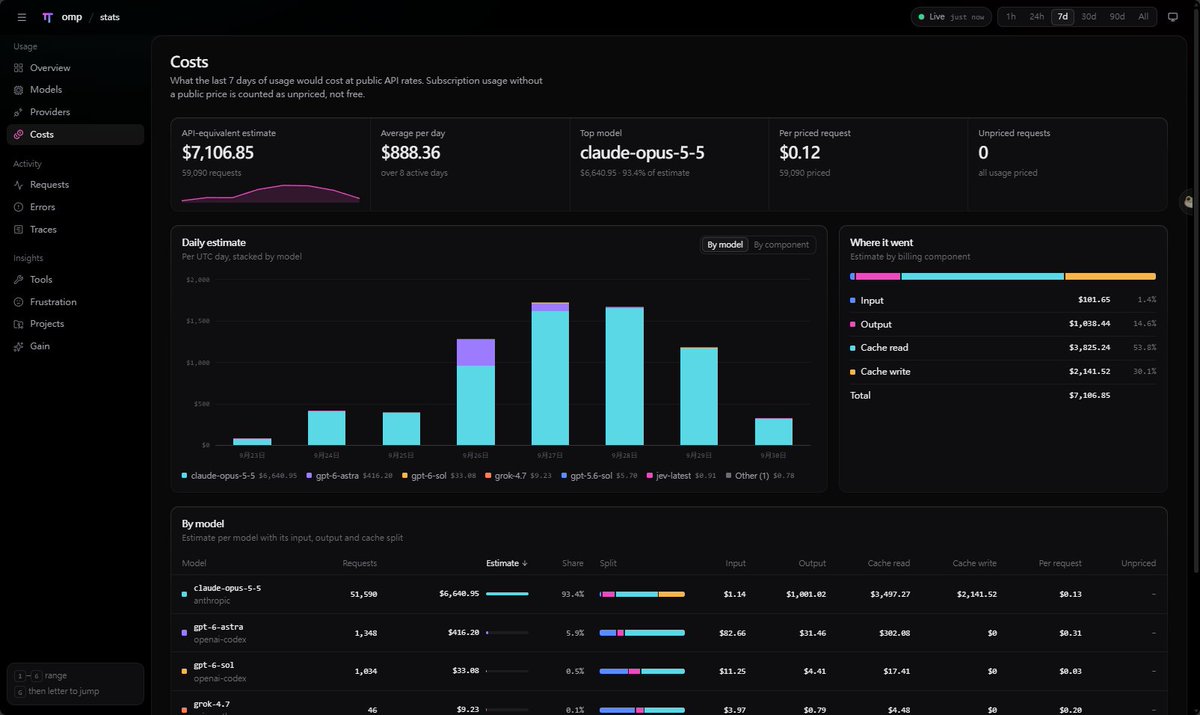Click the Gain sidebar icon
This screenshot has width=1200, height=715.
coord(18,346)
